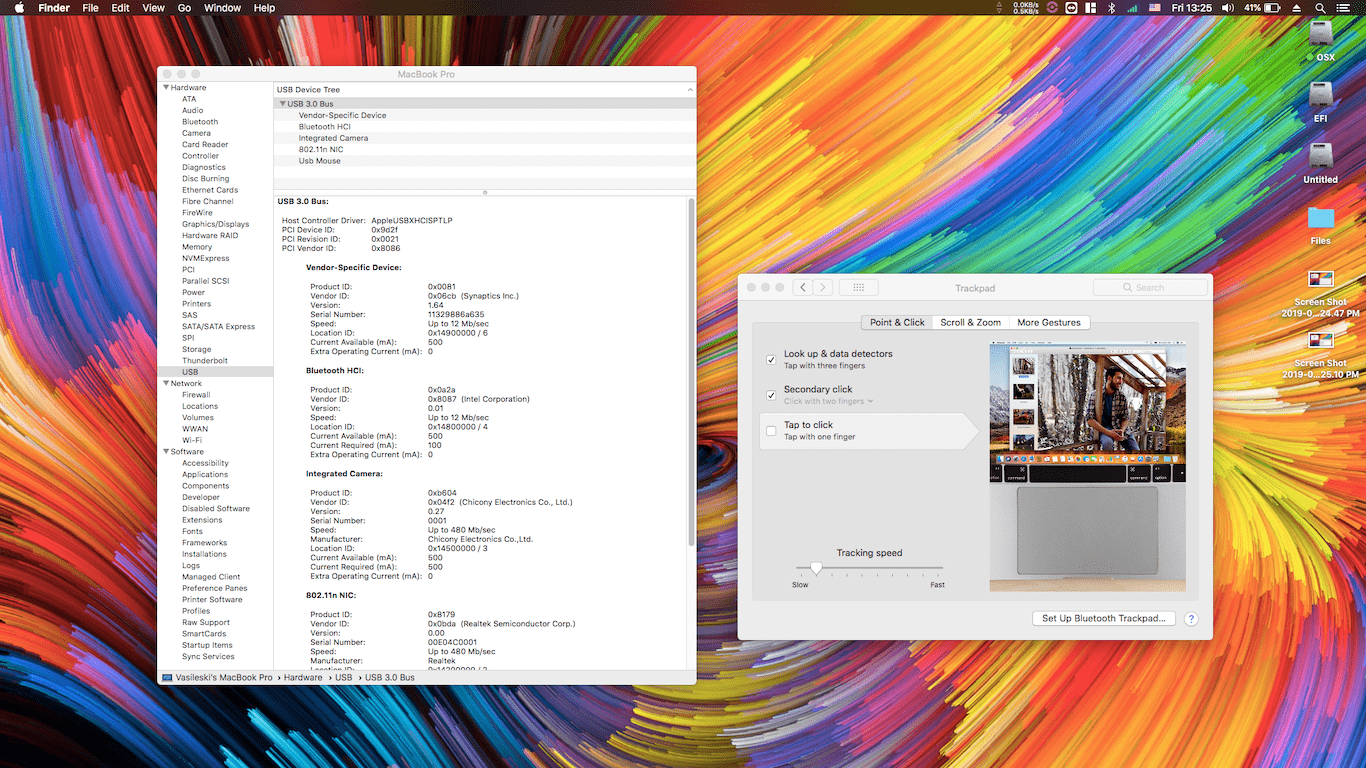The width and height of the screenshot is (1366, 768).
Task: Open the Go menu
Action: [184, 7]
